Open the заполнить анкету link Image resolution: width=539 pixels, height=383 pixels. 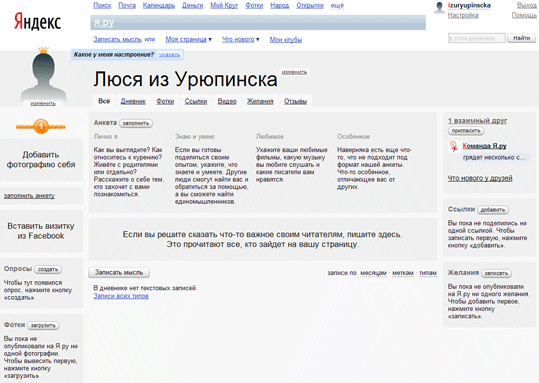pos(29,196)
